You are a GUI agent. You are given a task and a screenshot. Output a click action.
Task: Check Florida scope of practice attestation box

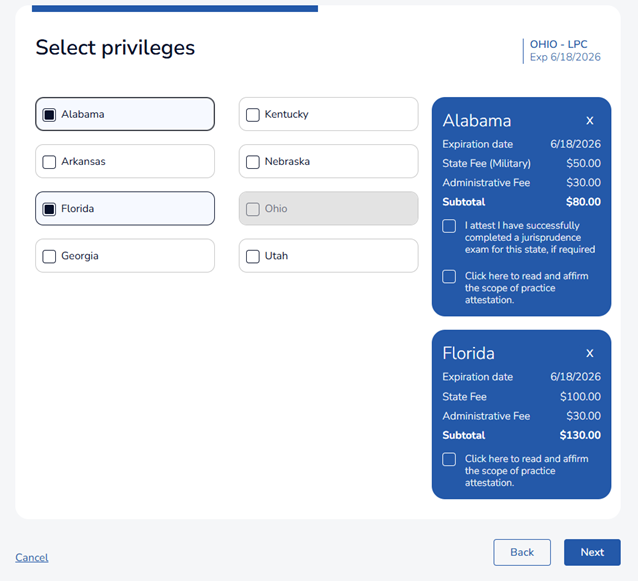click(449, 459)
